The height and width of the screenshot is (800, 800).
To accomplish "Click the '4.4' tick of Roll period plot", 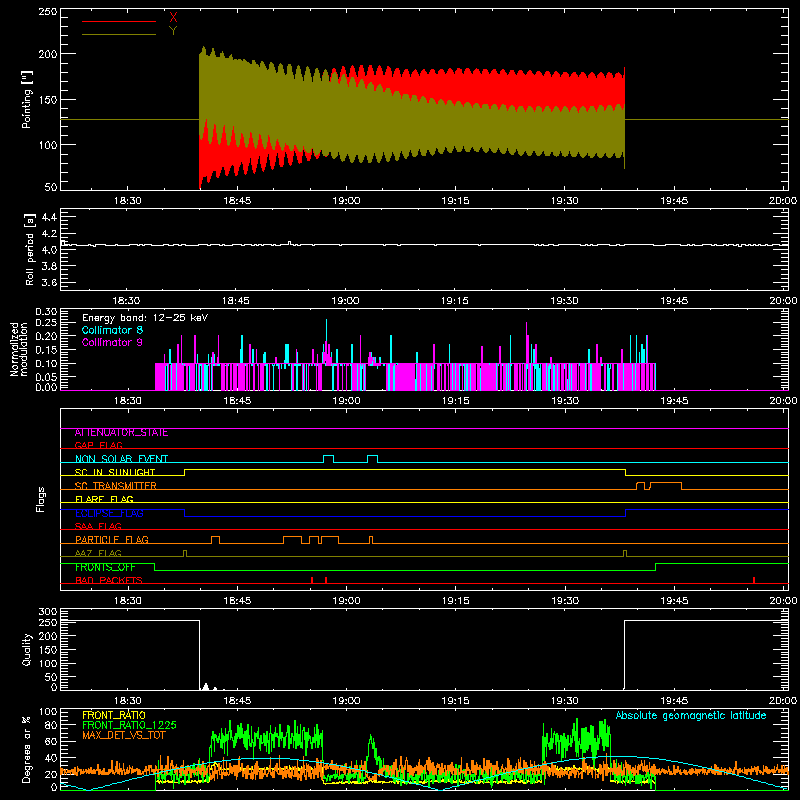I will 49,217.
